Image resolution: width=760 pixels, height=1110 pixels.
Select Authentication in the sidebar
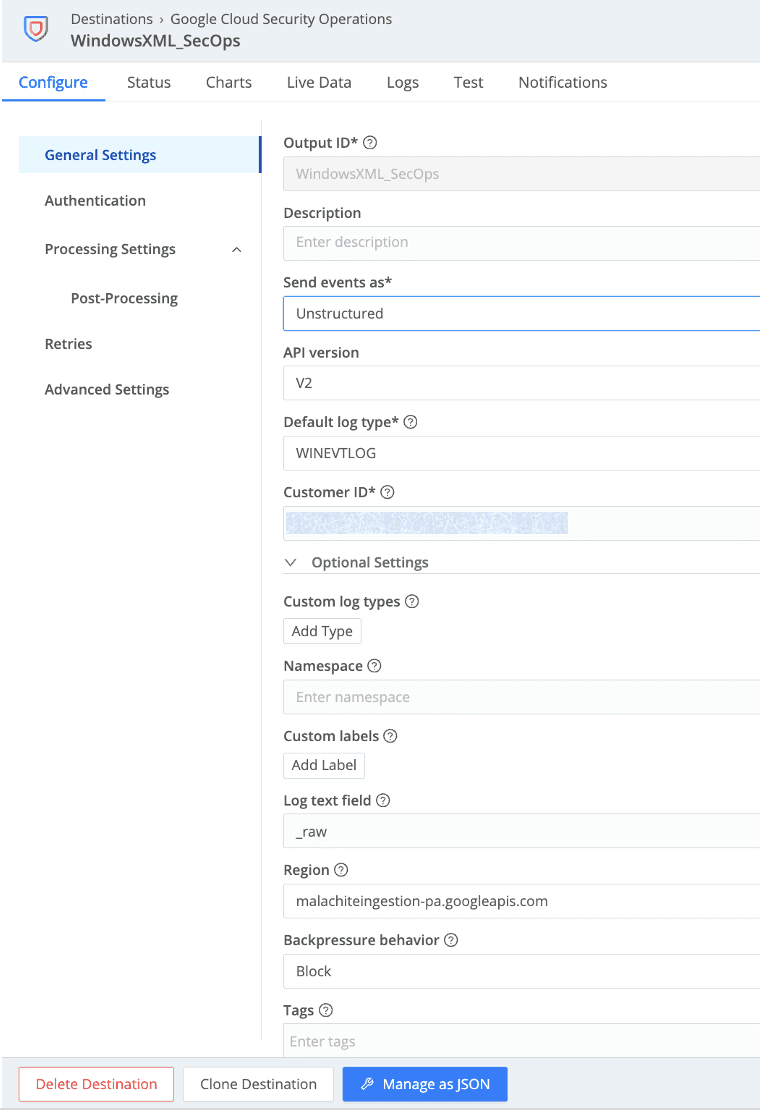click(x=95, y=201)
